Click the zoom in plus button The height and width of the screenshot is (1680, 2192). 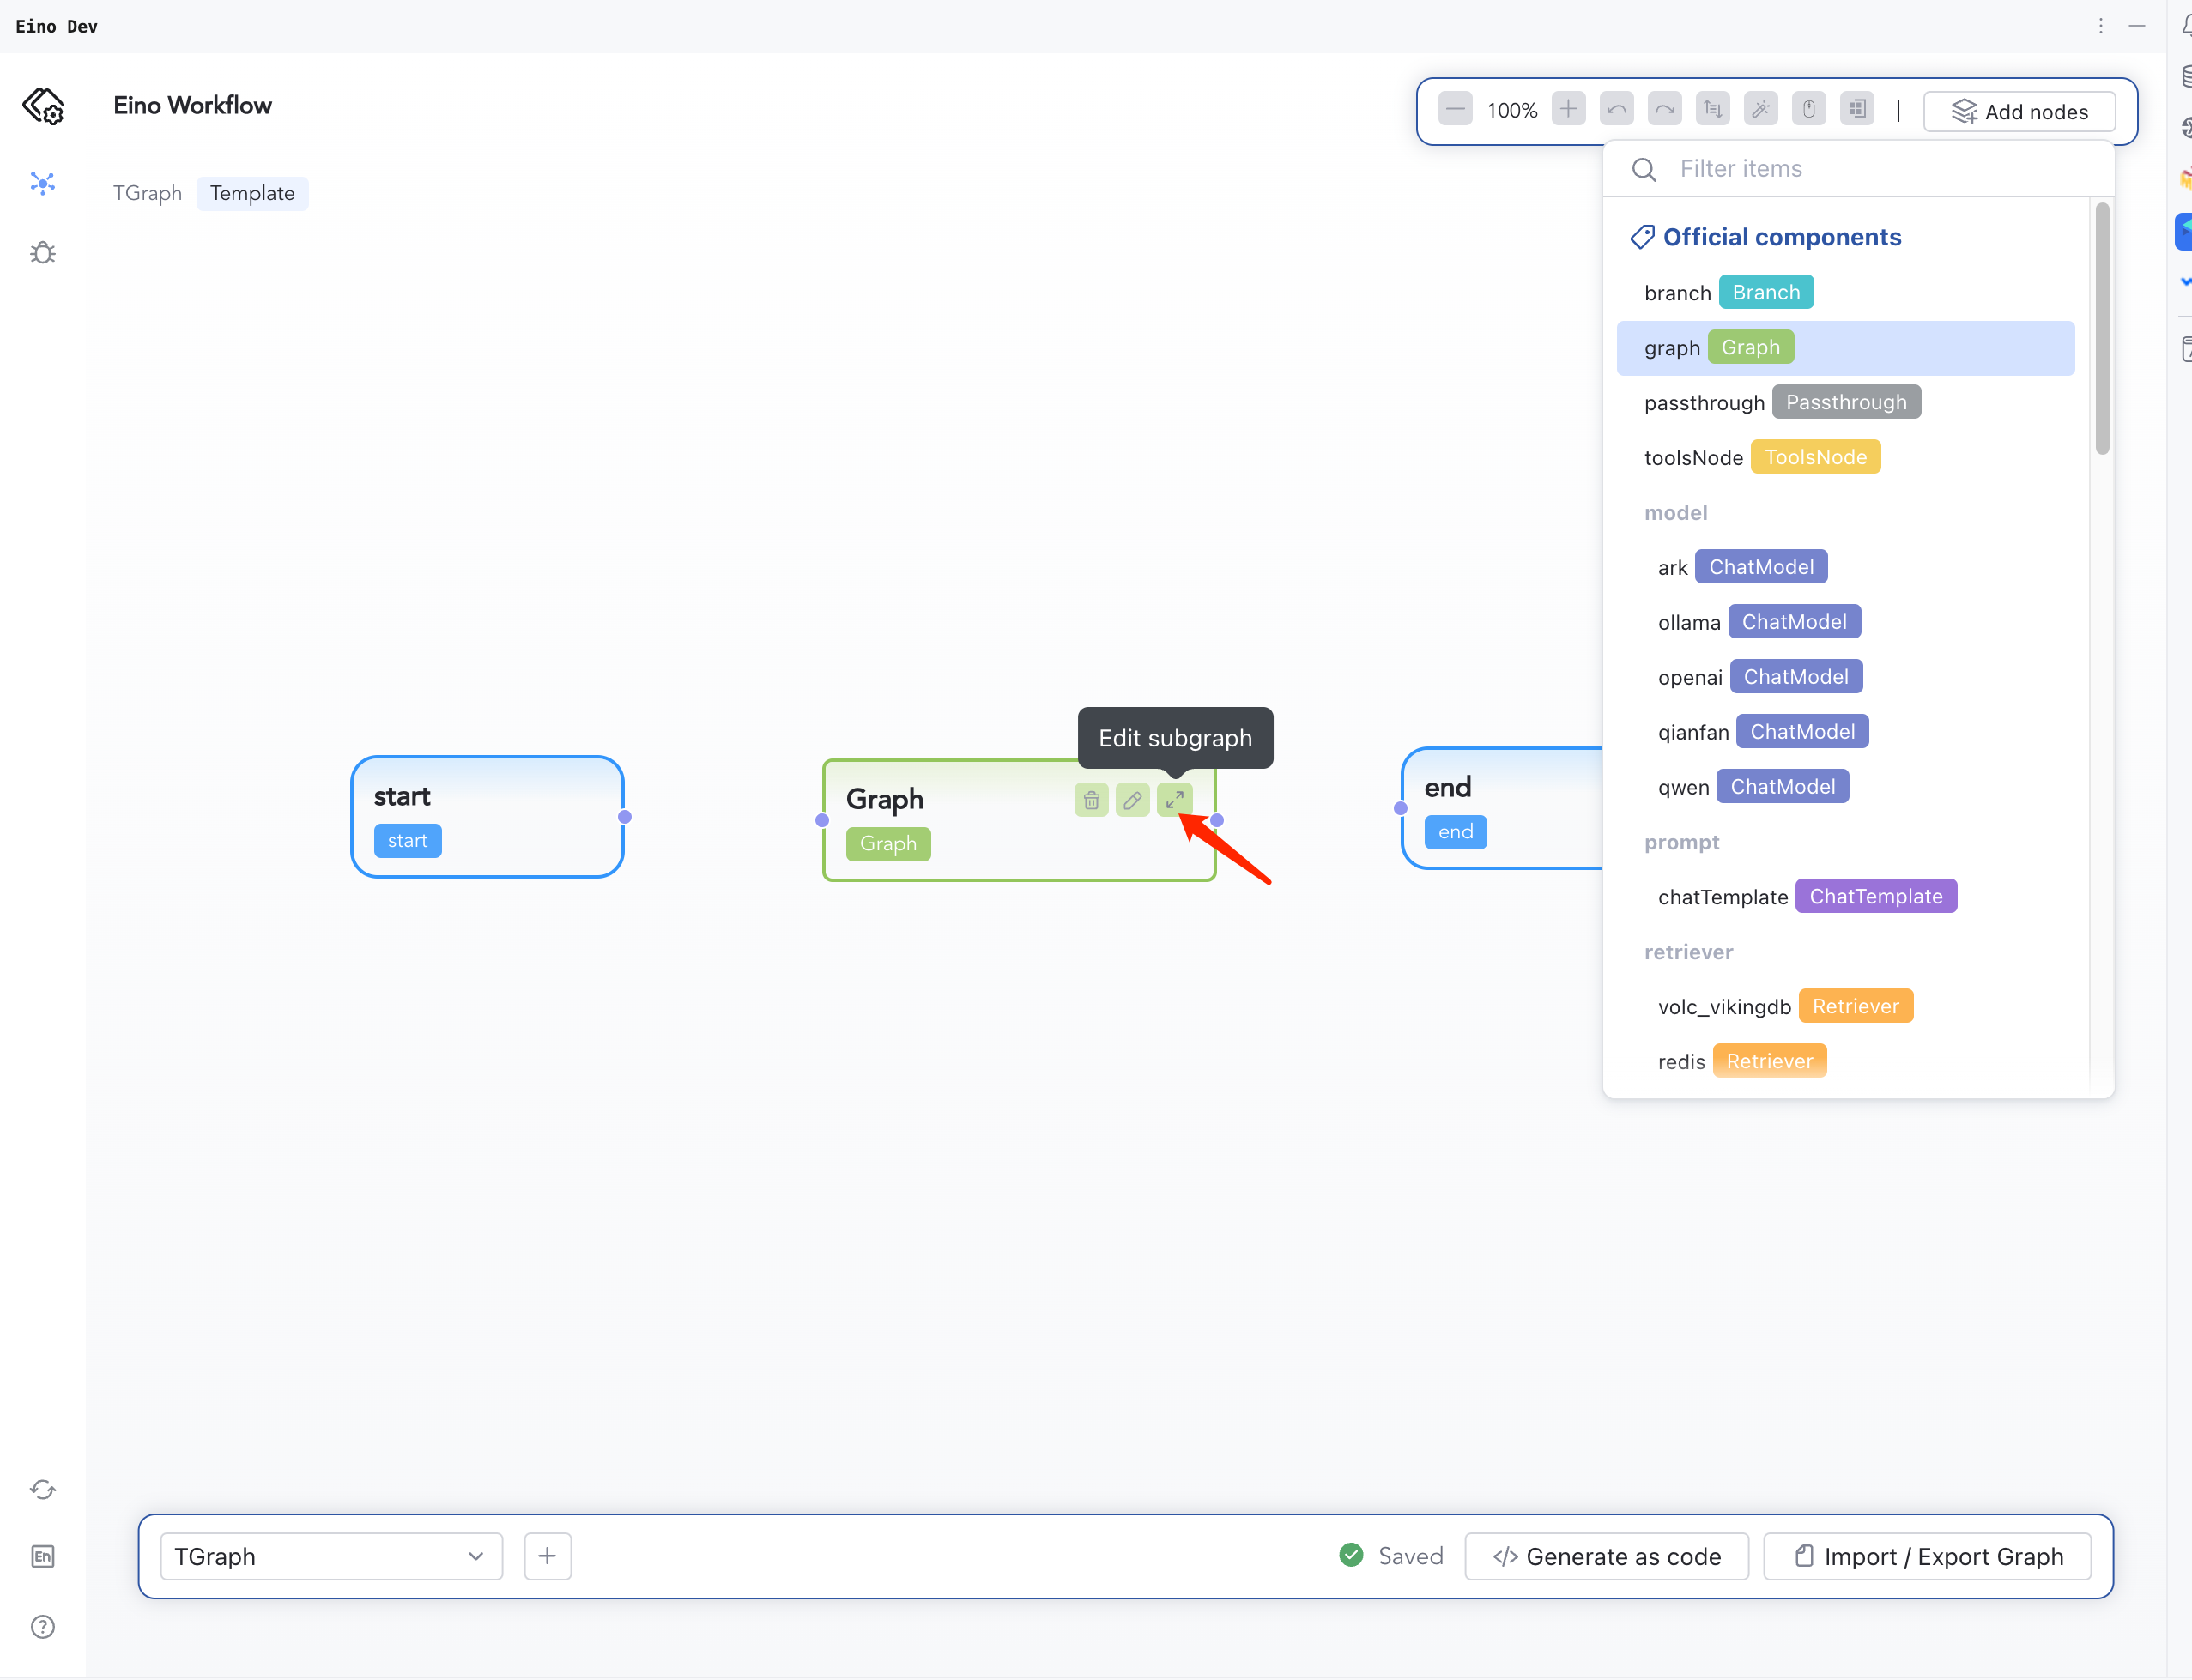point(1568,110)
